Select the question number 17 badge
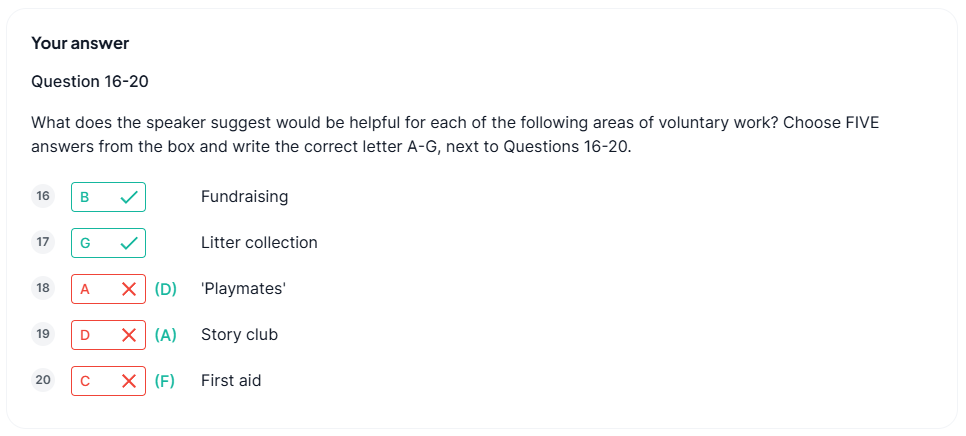This screenshot has width=966, height=436. (43, 243)
